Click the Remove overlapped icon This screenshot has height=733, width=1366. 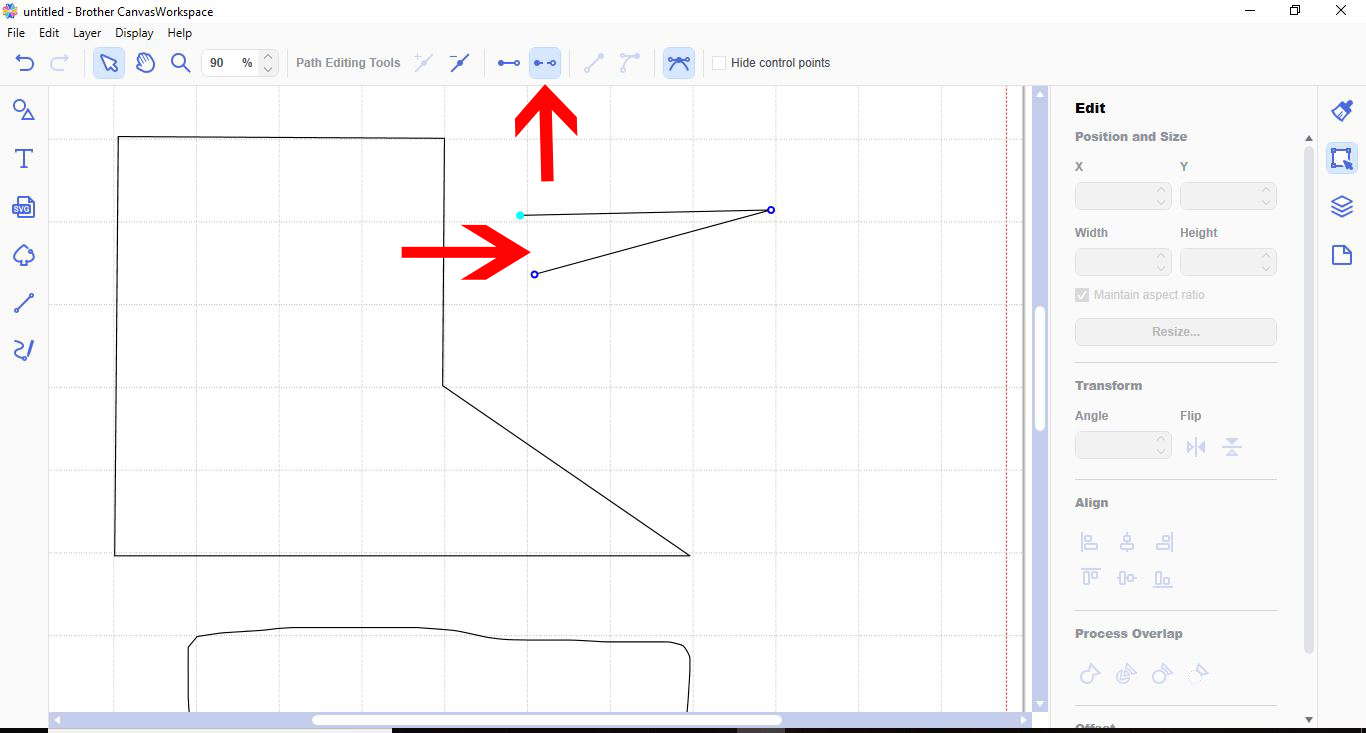tap(1197, 674)
